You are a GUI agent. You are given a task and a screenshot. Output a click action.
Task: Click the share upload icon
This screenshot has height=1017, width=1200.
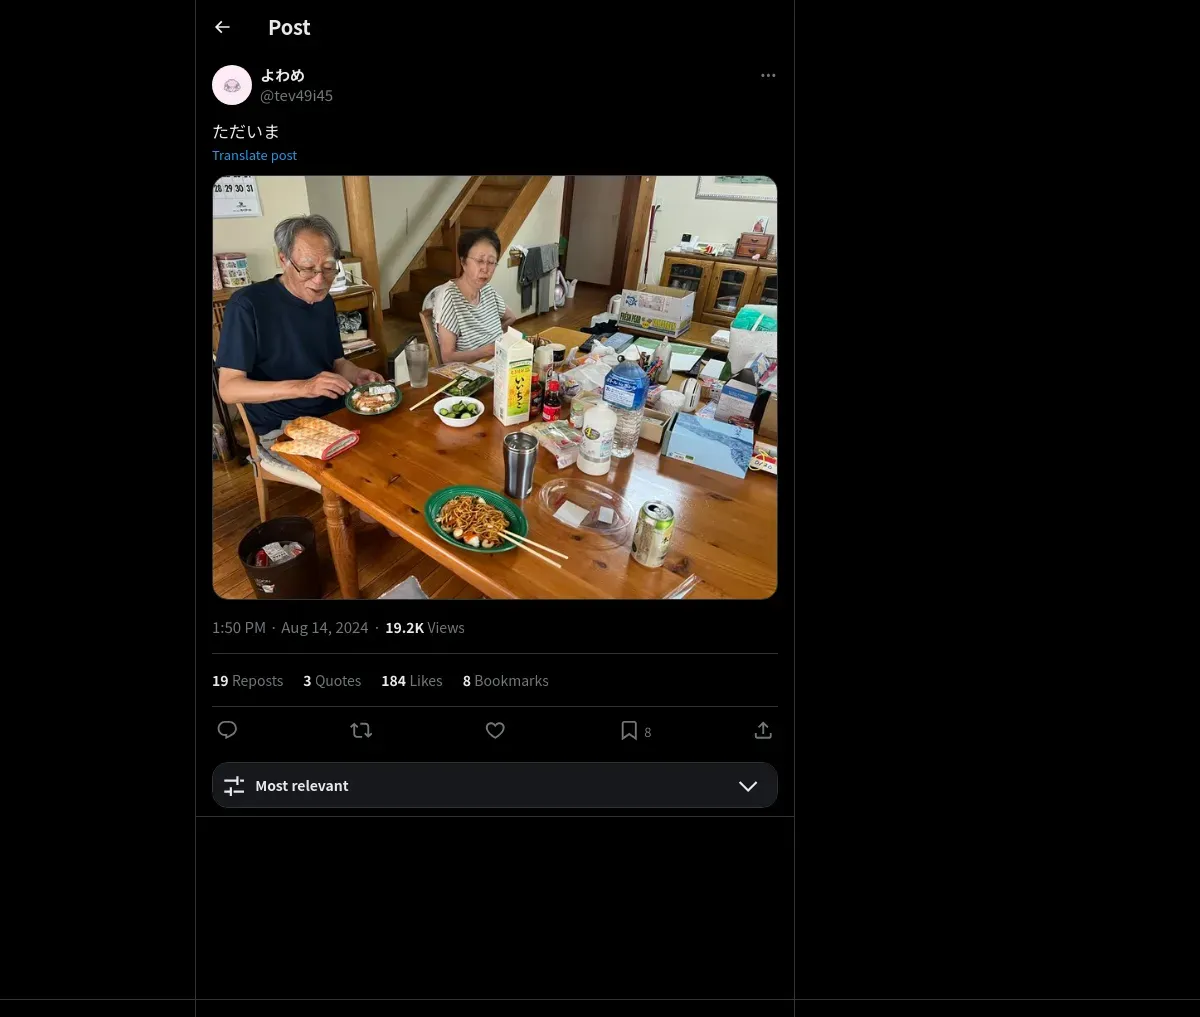pyautogui.click(x=763, y=731)
